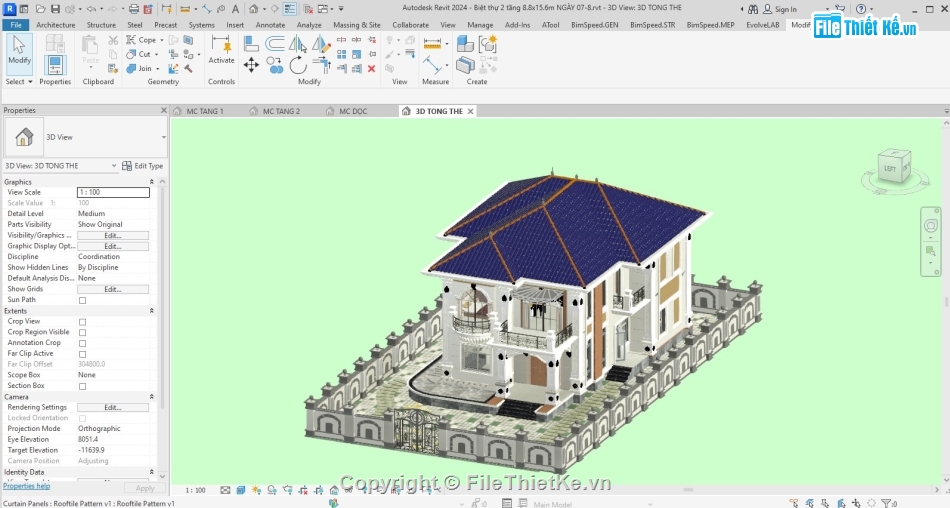950x508 pixels.
Task: Click the Create Assembly icon
Action: (465, 44)
